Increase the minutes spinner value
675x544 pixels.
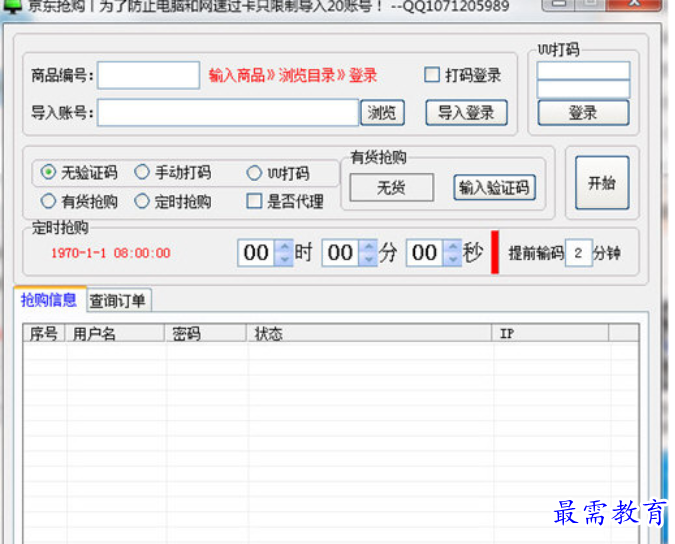point(369,247)
